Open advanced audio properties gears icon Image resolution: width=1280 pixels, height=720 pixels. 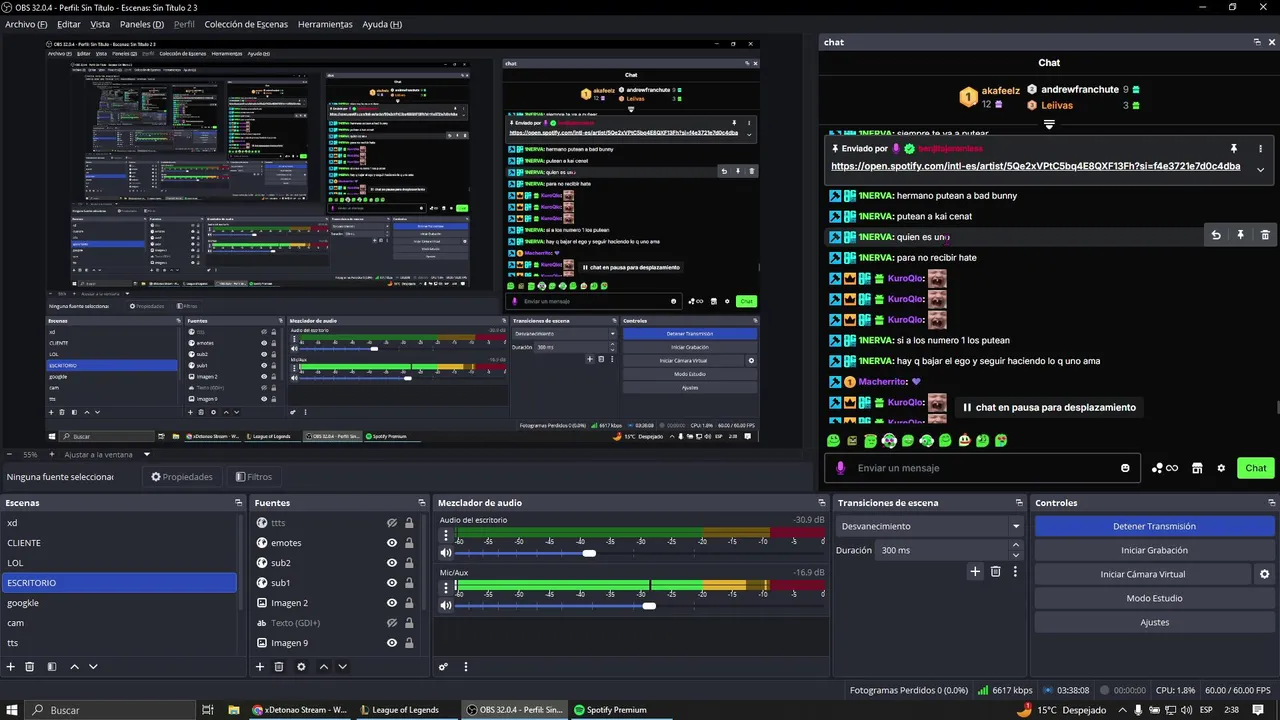coord(444,667)
